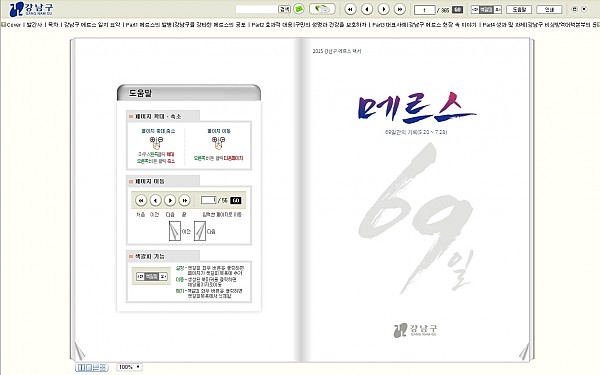Viewport: 600px width, 375px height.
Task: Open the 목차 table of contents link
Action: click(53, 25)
